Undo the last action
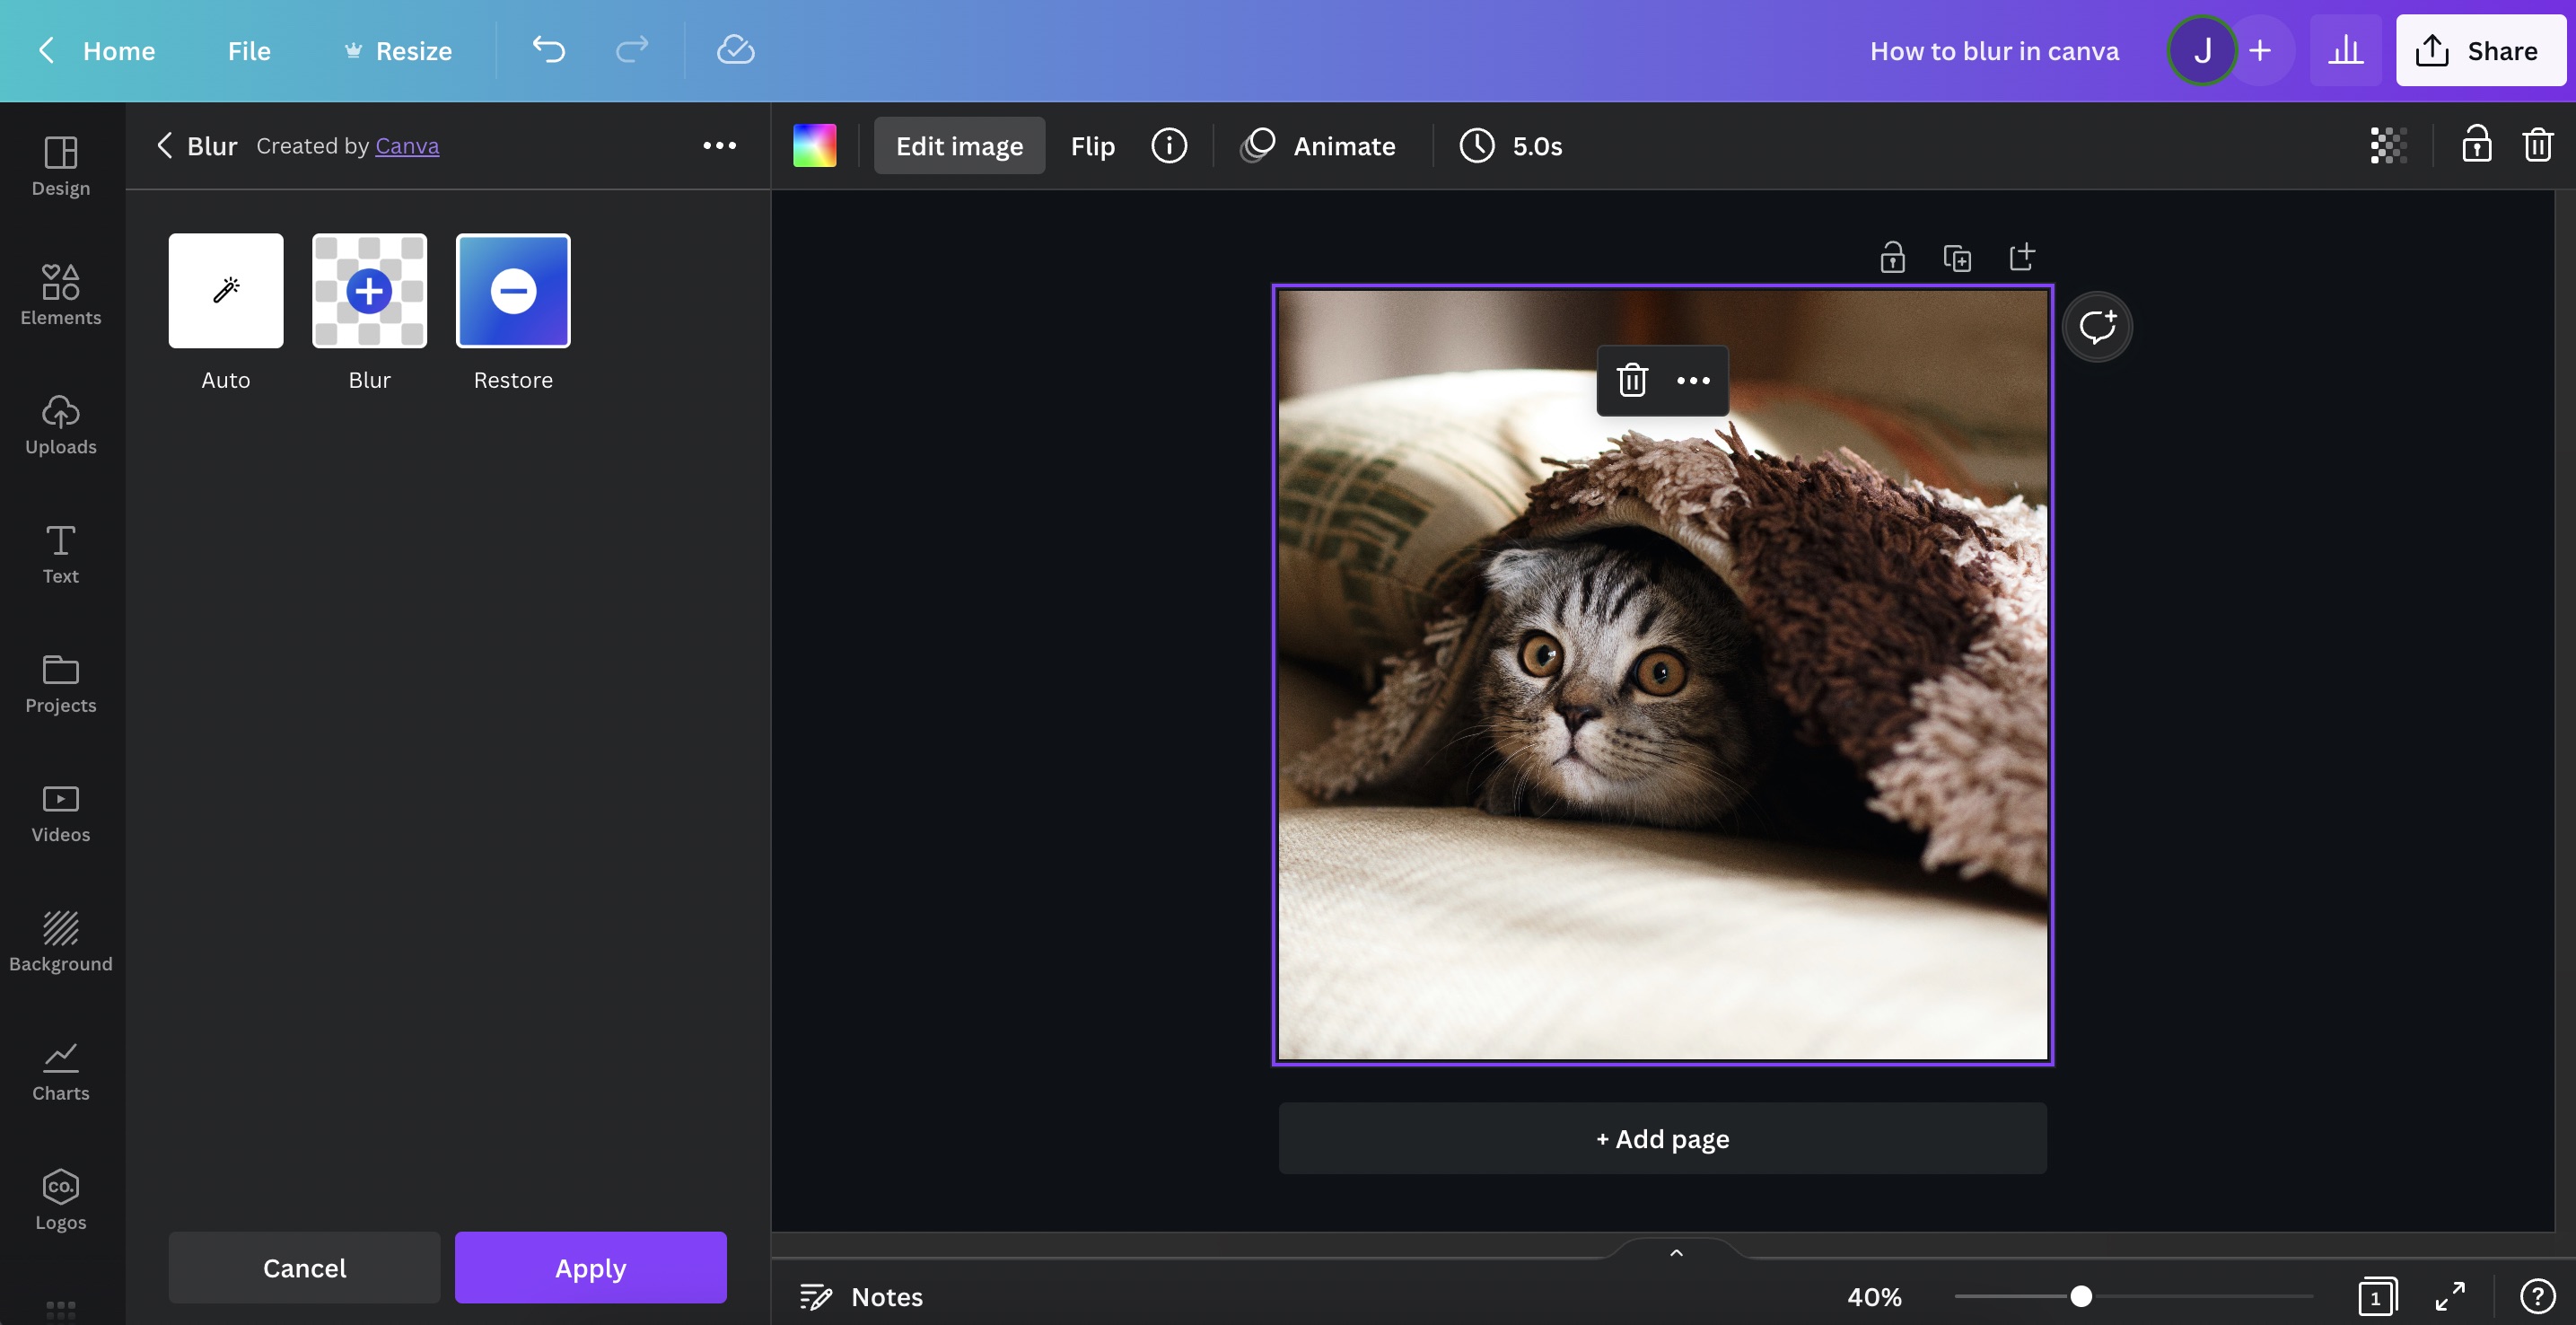Screen dimensions: 2576x1325 point(548,50)
